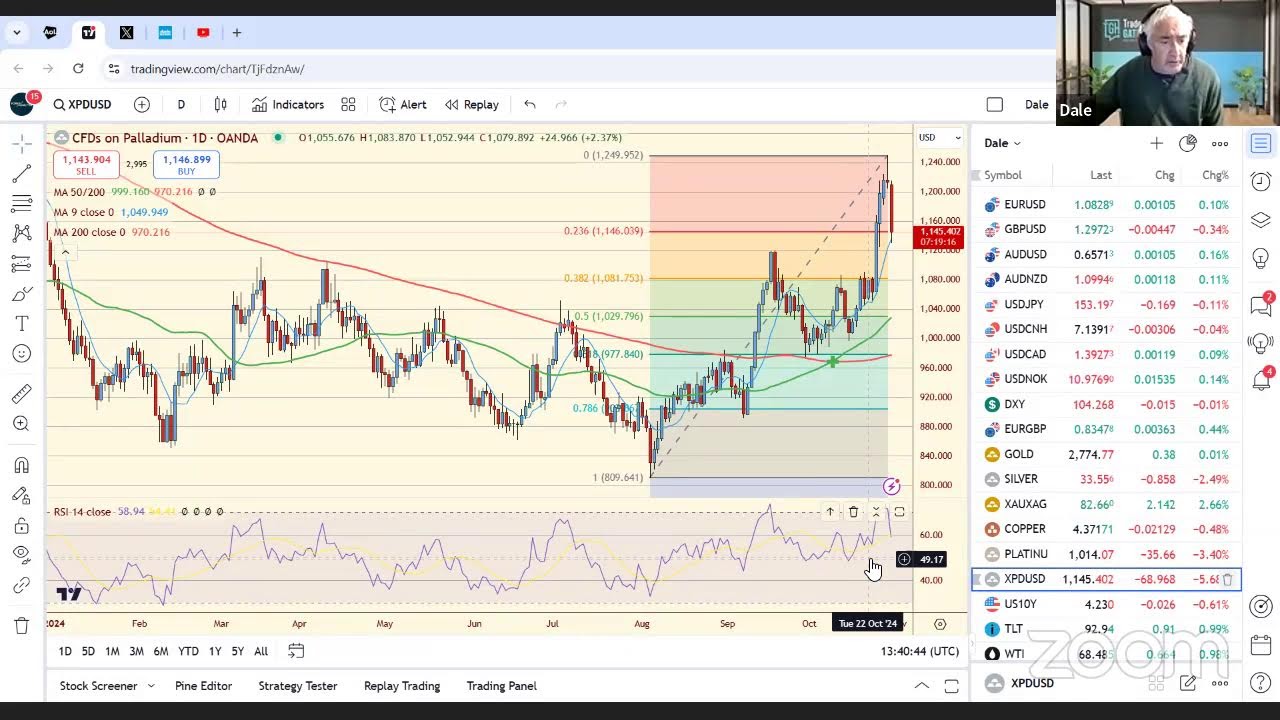This screenshot has height=720, width=1280.
Task: Open notifications bell with 4 badge
Action: click(x=1261, y=380)
